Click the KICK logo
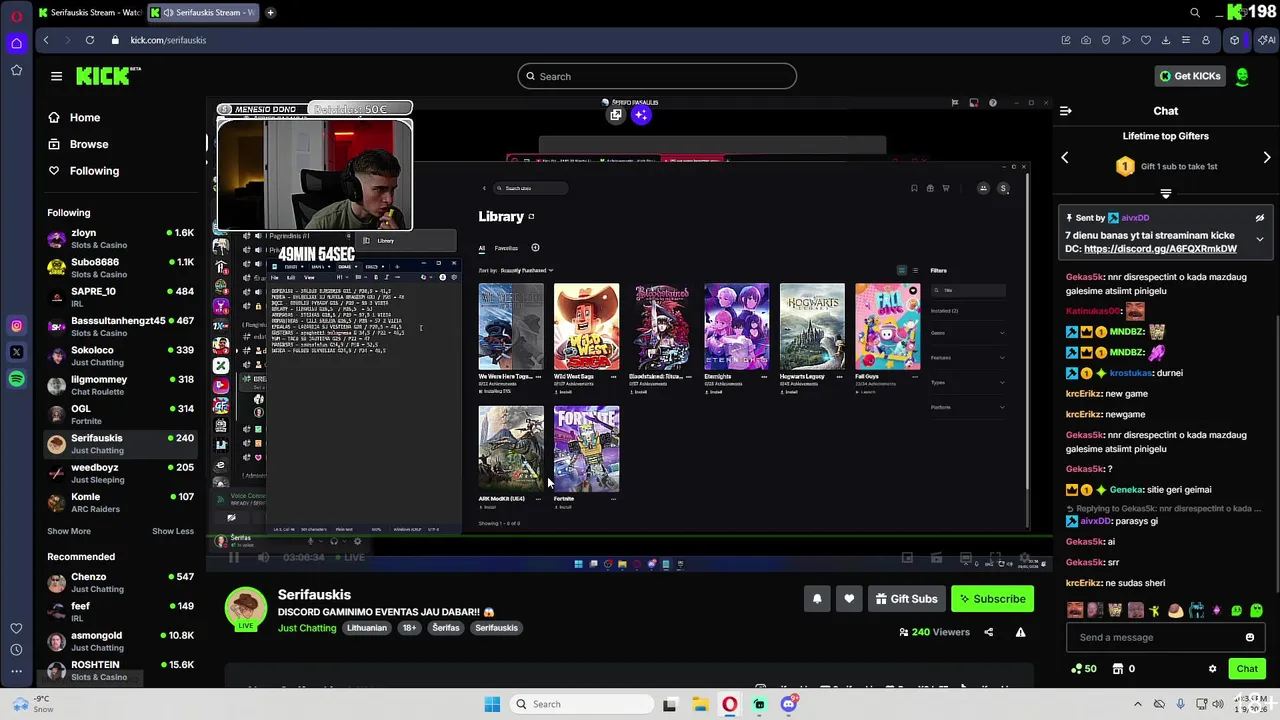Screen dimensions: 1280x720 pyautogui.click(x=104, y=76)
